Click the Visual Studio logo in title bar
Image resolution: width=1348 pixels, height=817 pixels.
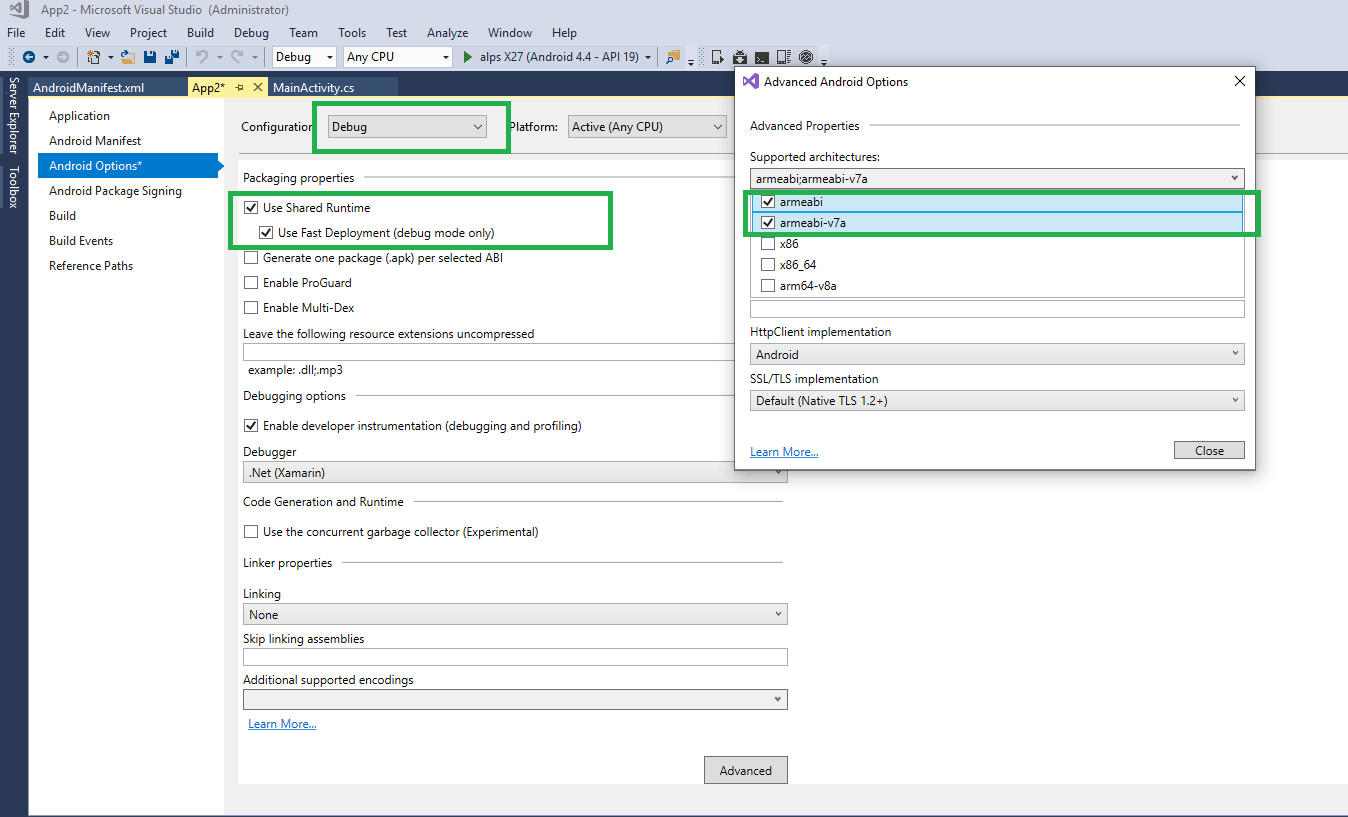pyautogui.click(x=19, y=10)
